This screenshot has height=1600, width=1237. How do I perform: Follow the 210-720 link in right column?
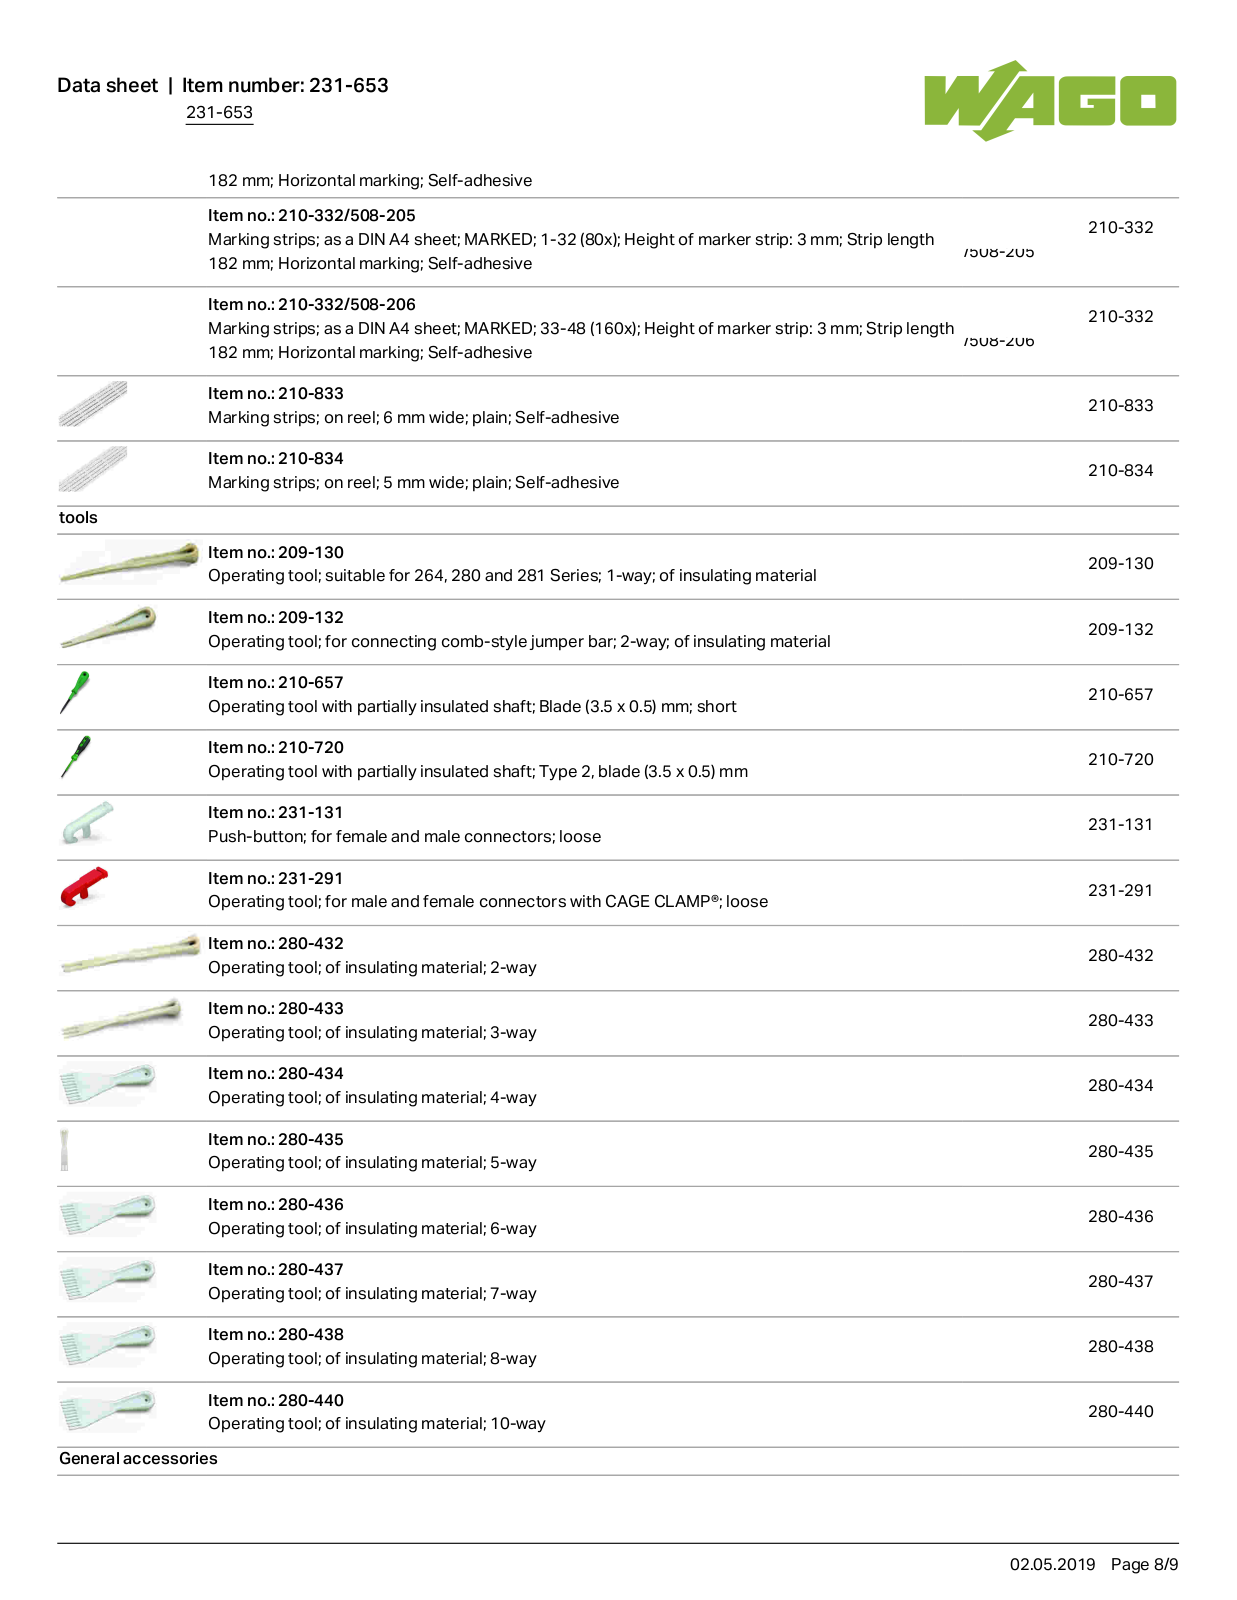pos(1120,759)
